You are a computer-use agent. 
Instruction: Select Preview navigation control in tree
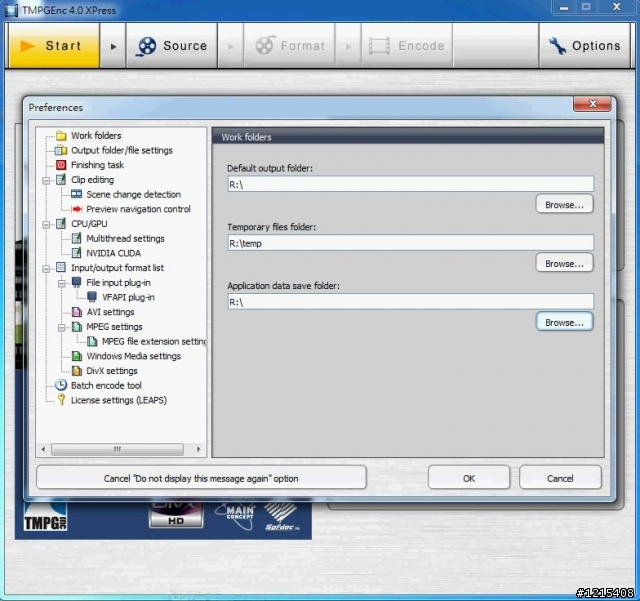(138, 209)
